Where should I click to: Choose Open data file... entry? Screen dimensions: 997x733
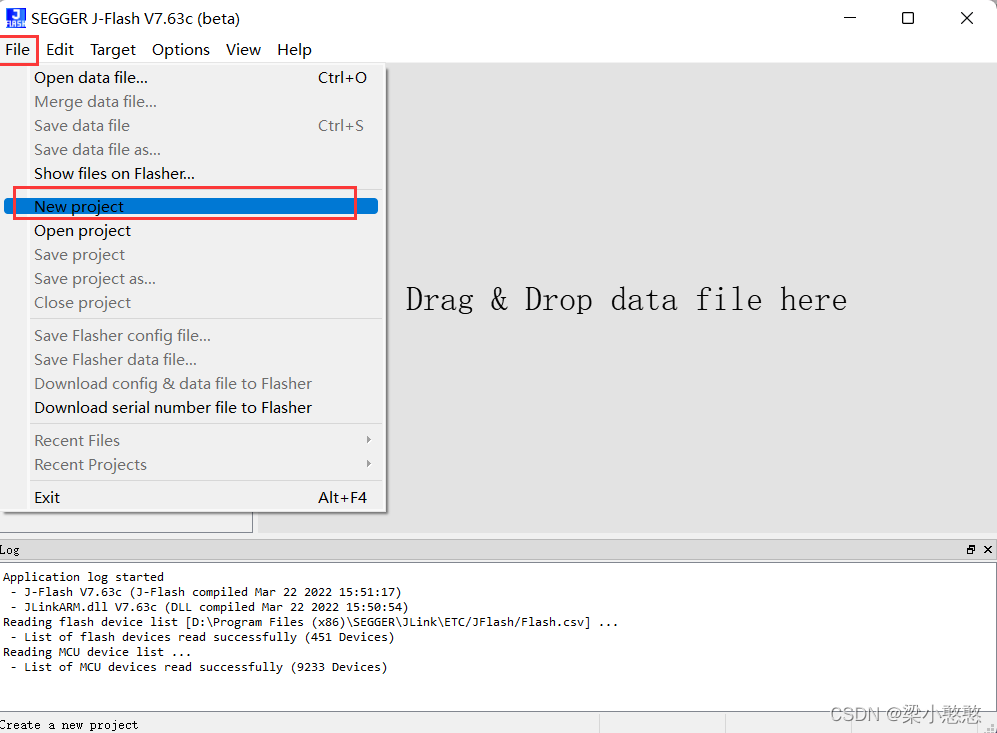pos(191,78)
